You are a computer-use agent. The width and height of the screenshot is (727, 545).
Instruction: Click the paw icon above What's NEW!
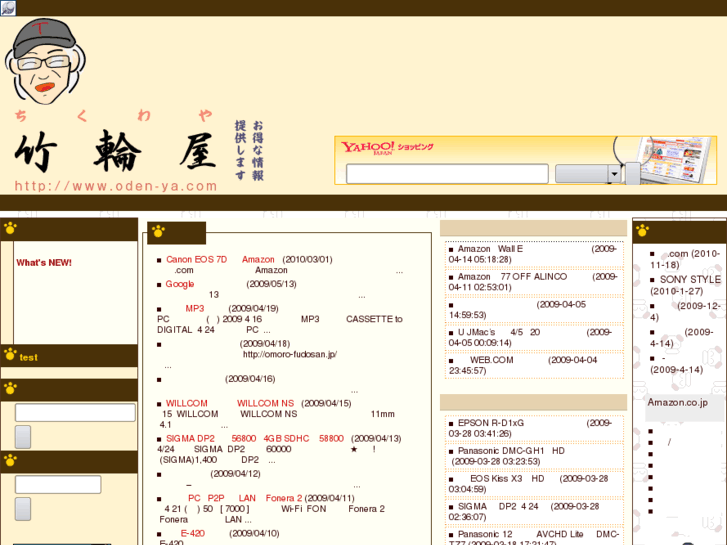point(10,228)
